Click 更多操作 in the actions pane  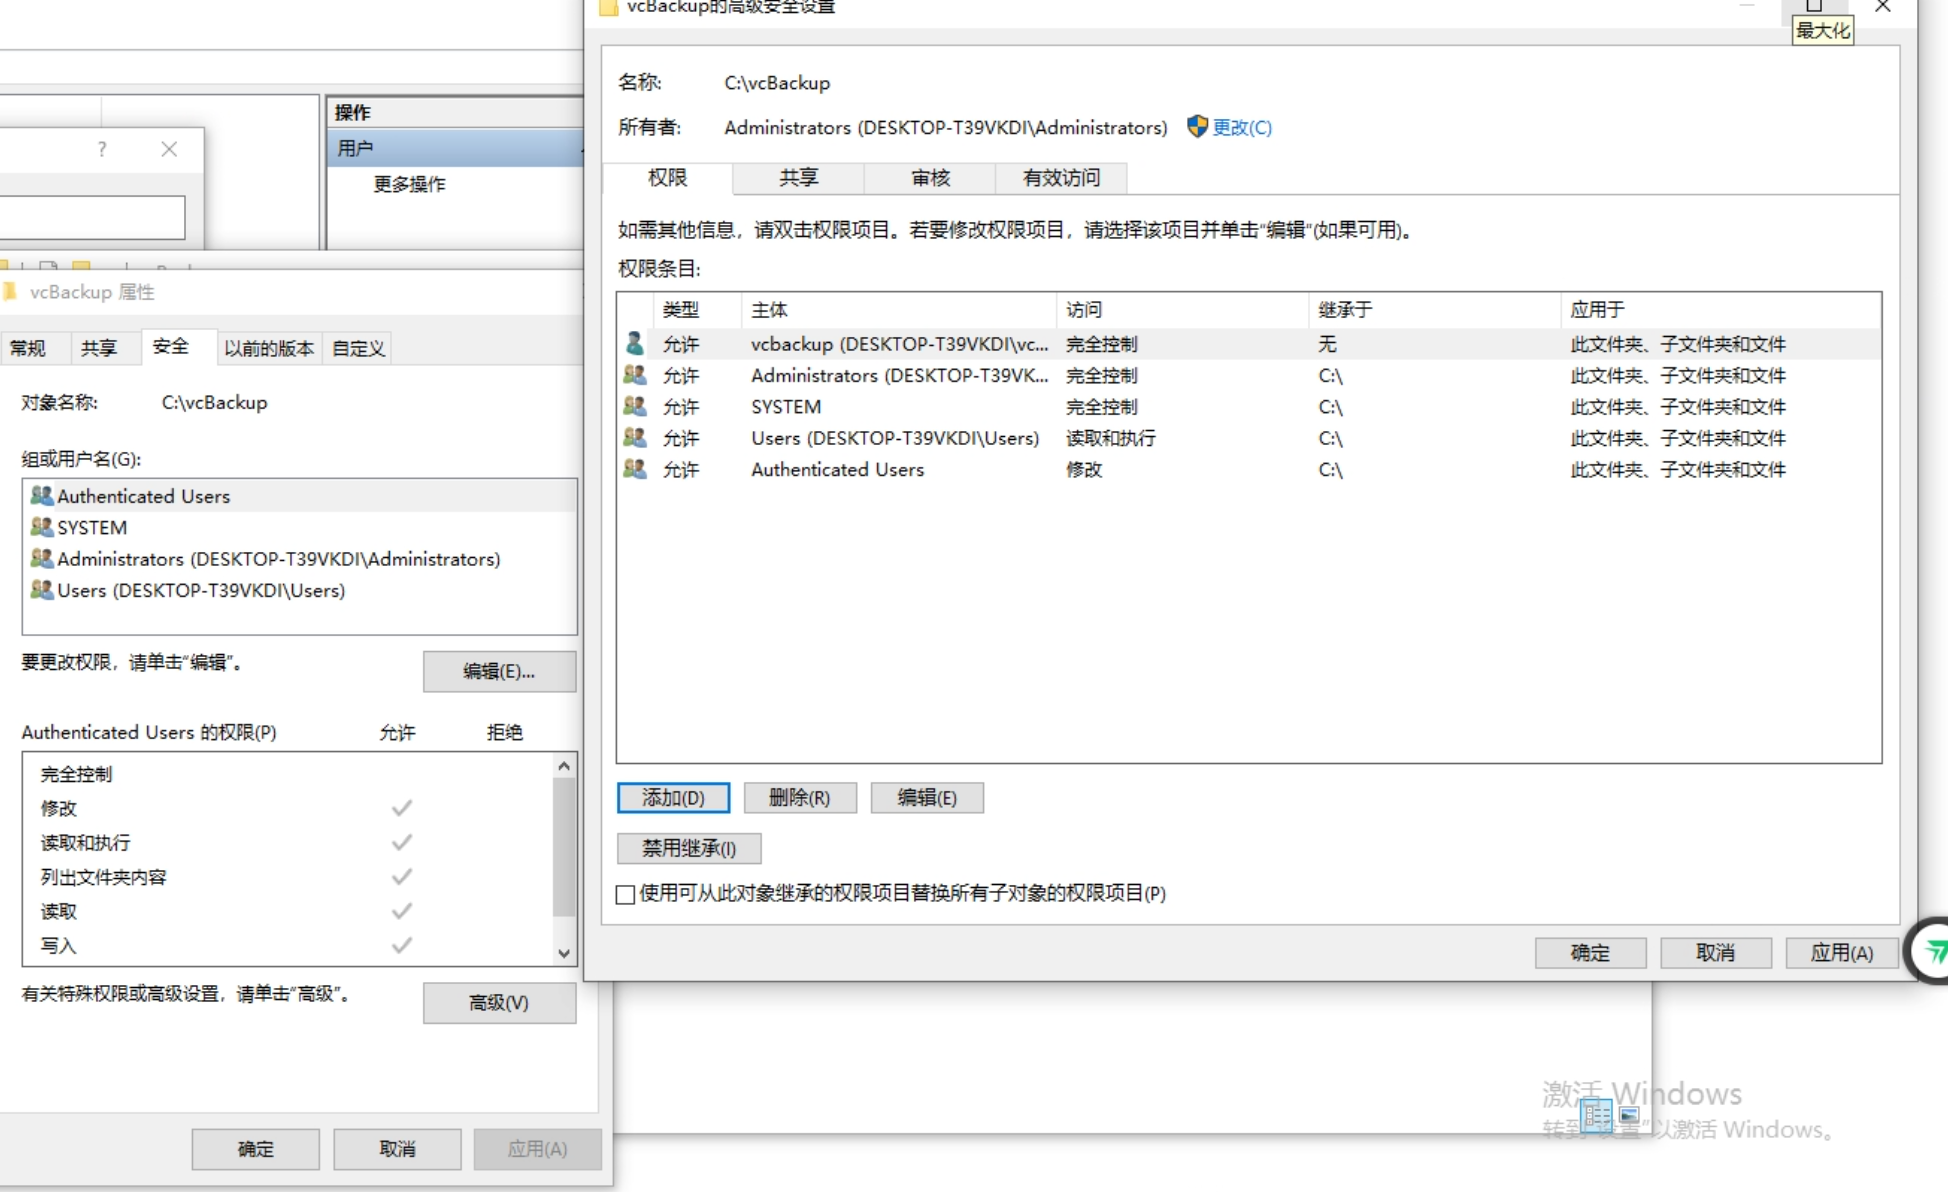(409, 184)
